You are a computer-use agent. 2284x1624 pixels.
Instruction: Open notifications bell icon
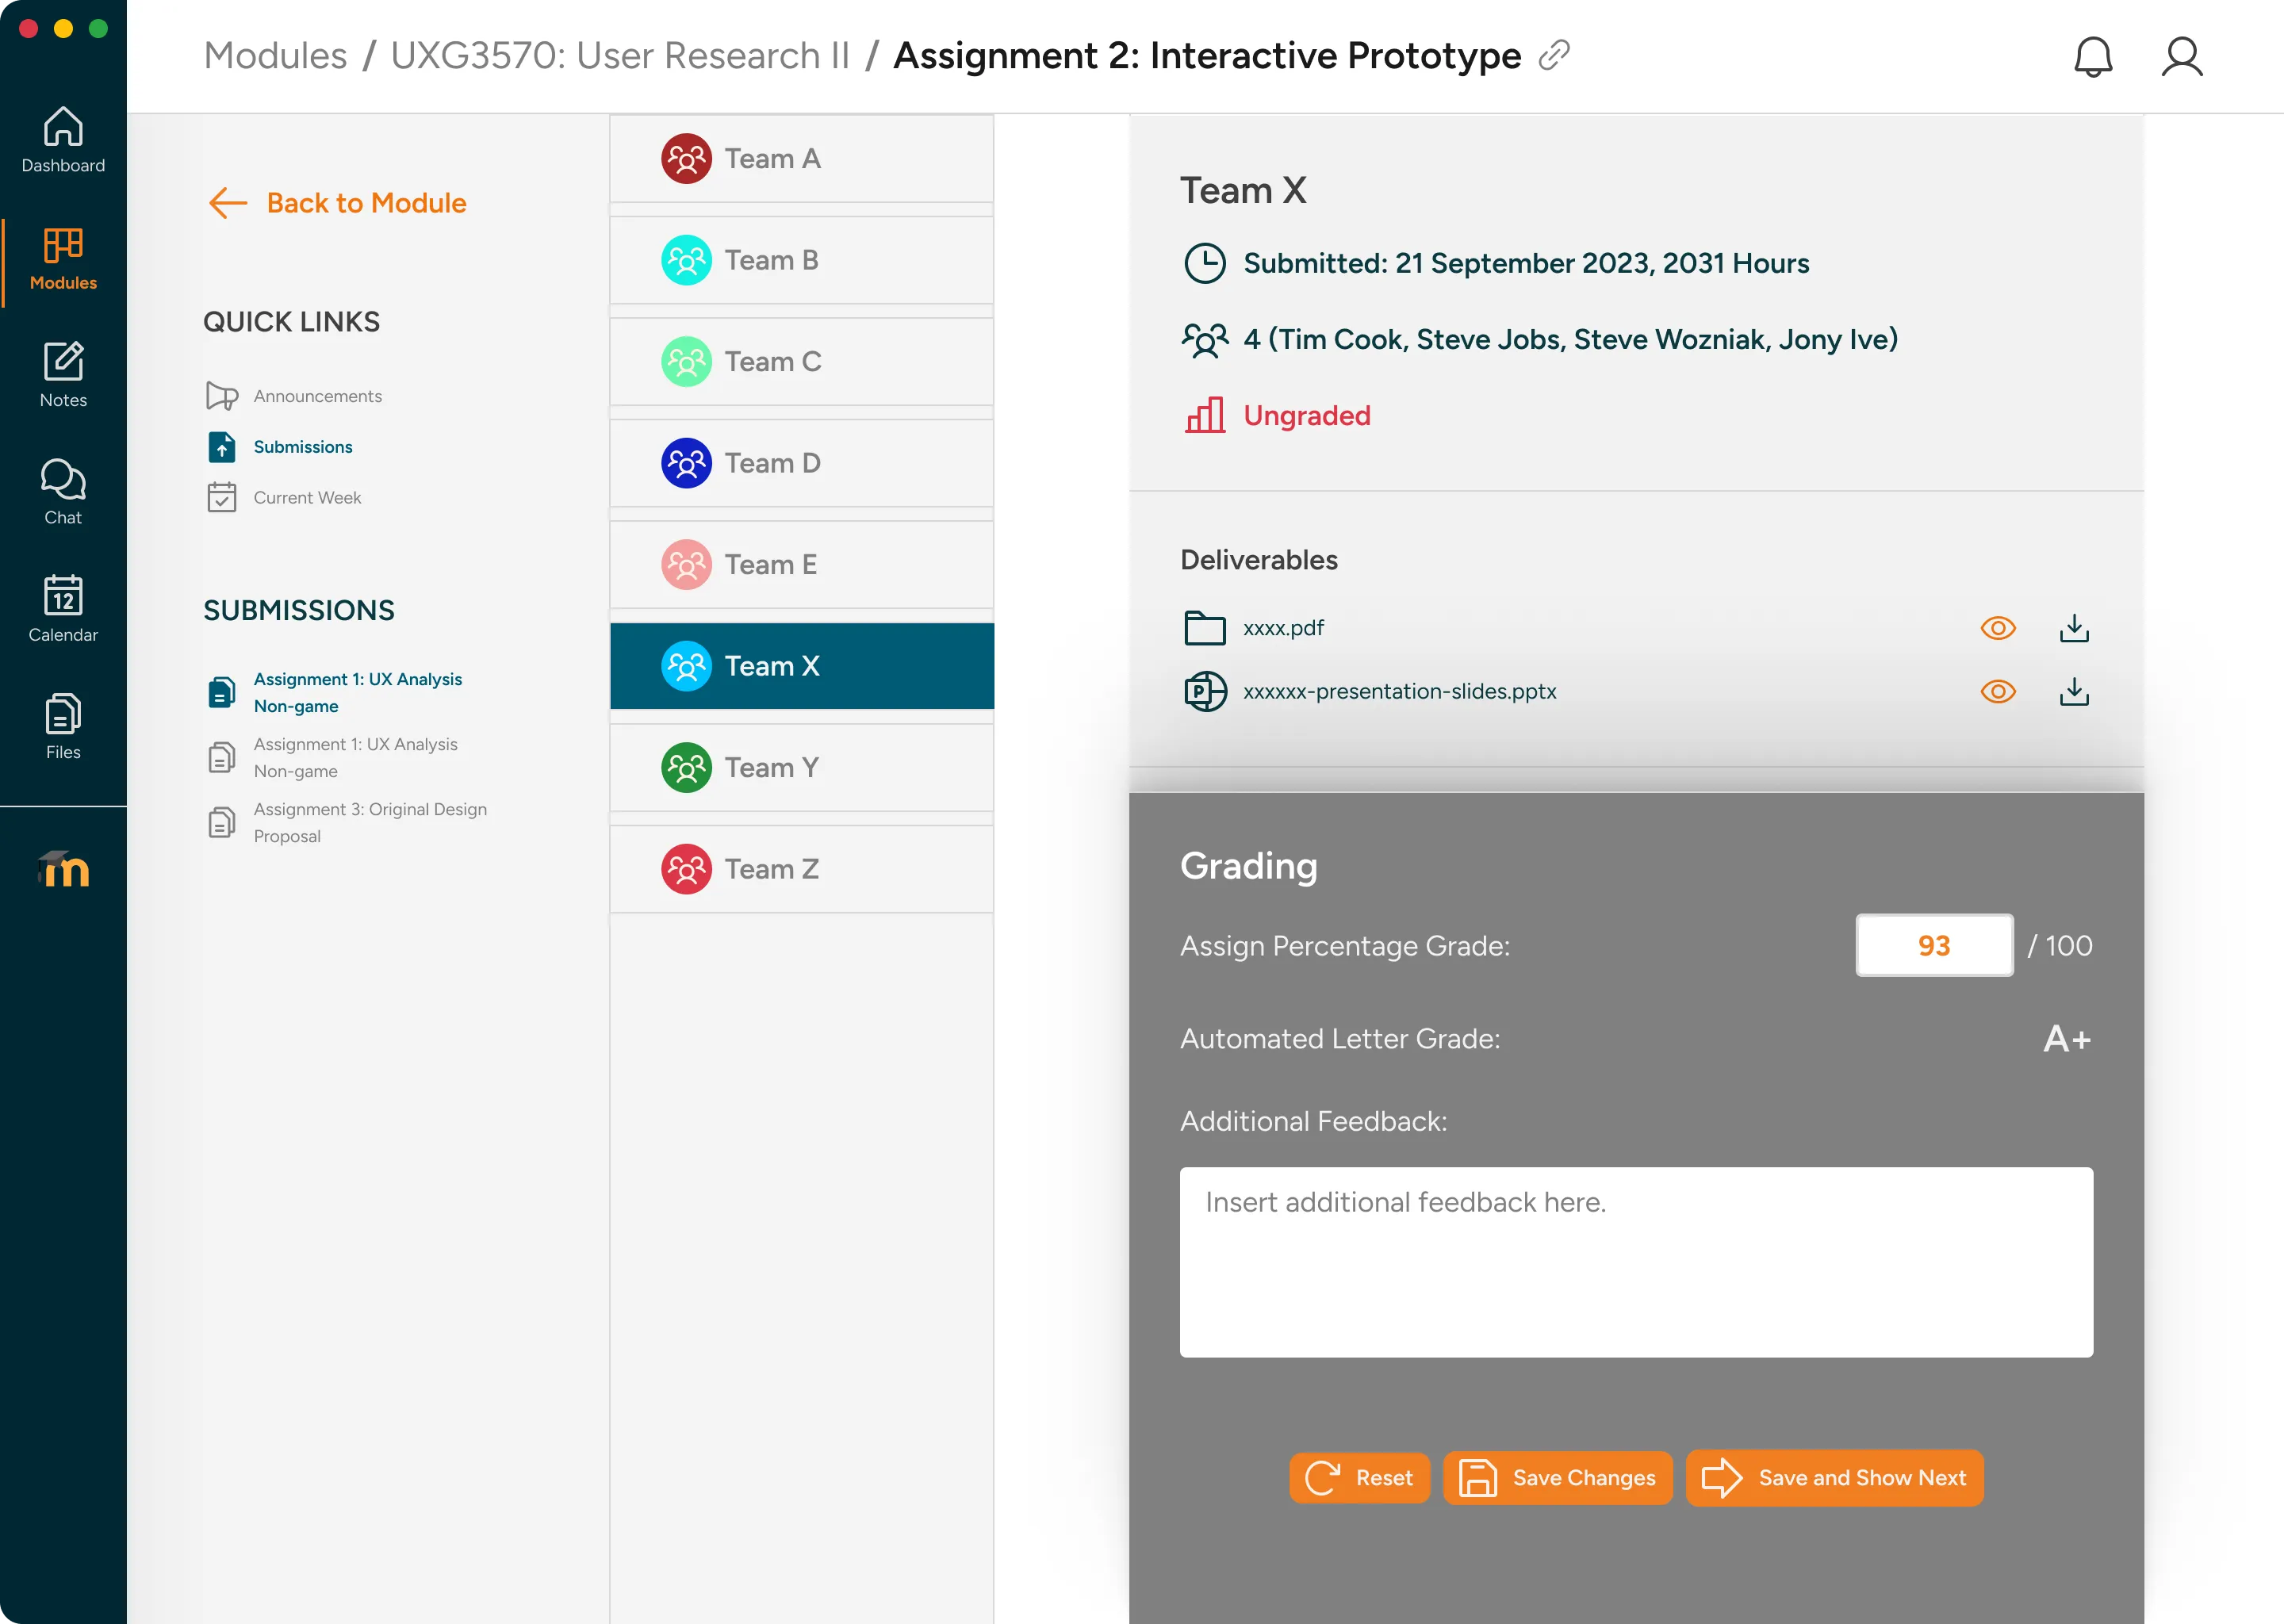[x=2092, y=57]
